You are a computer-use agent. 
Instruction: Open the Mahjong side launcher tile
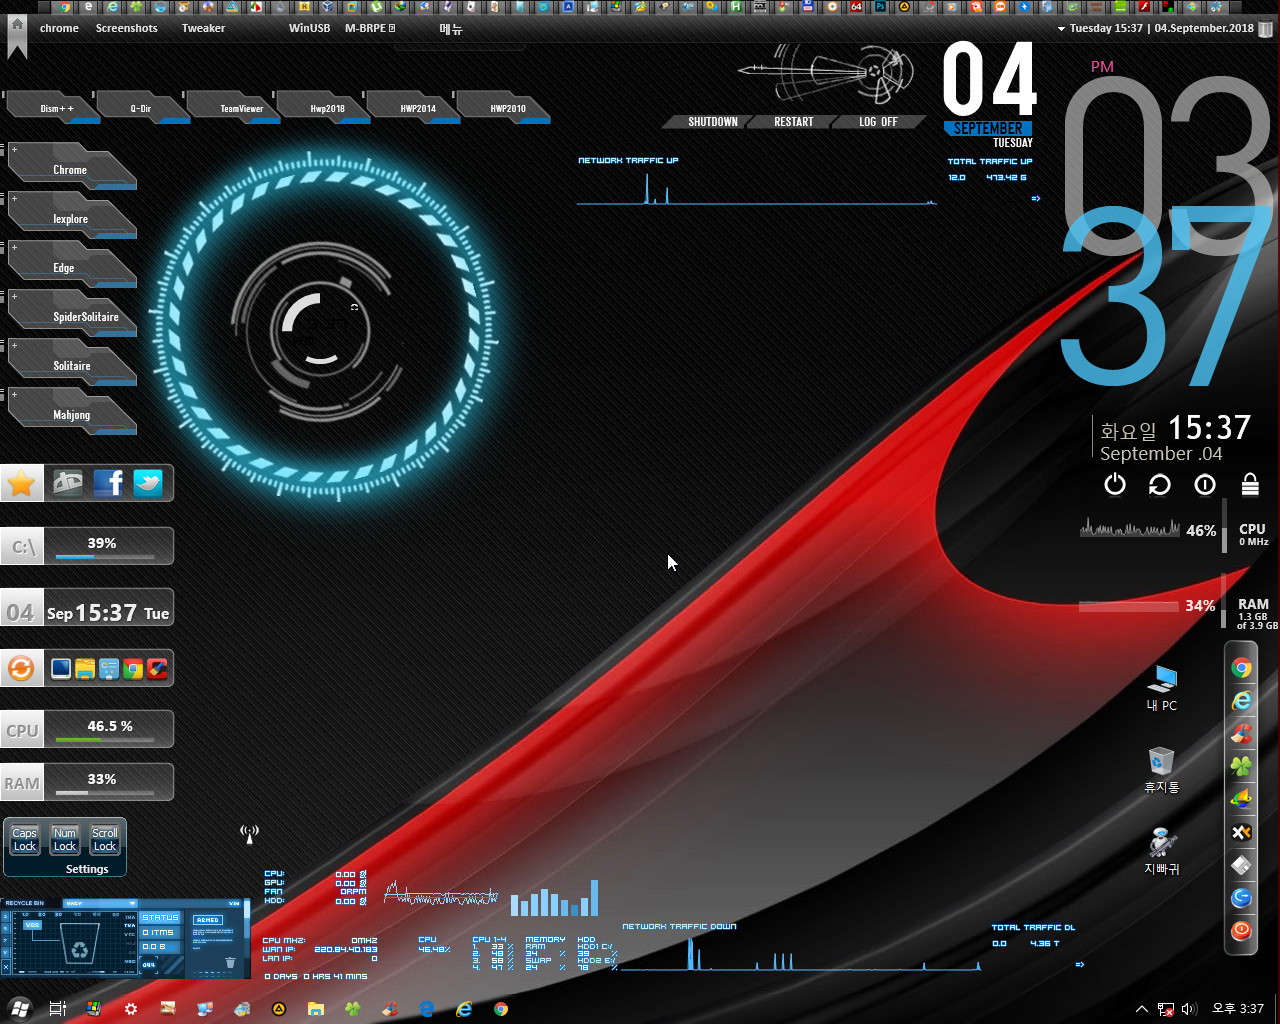[71, 412]
